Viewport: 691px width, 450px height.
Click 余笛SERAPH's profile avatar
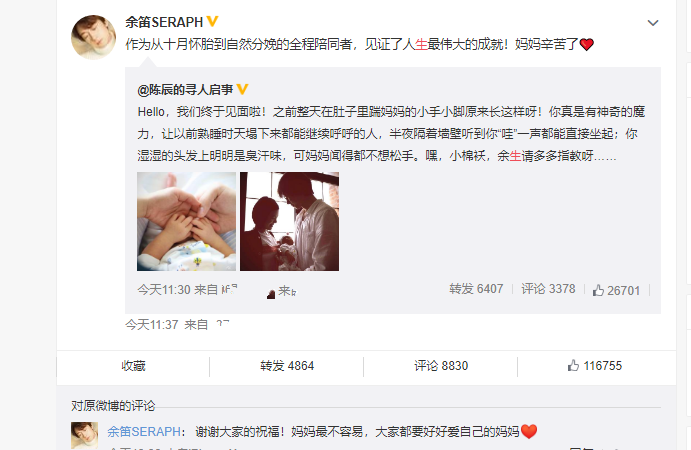pos(93,37)
